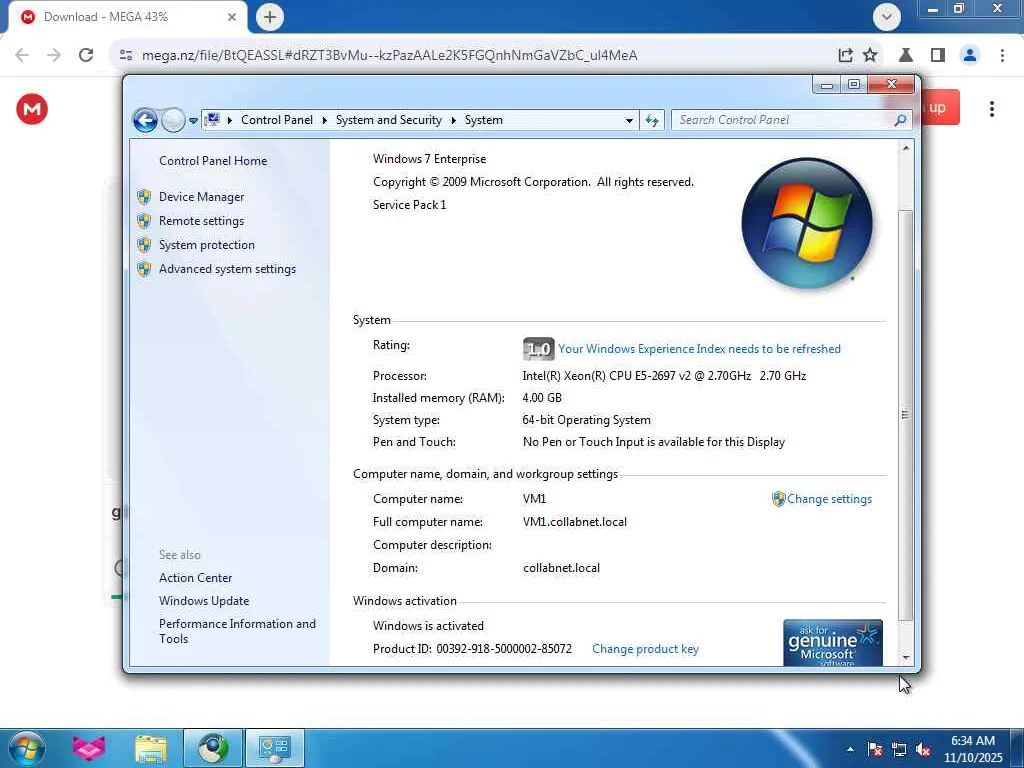1024x768 pixels.
Task: Open Action Center under See also
Action: click(x=195, y=578)
